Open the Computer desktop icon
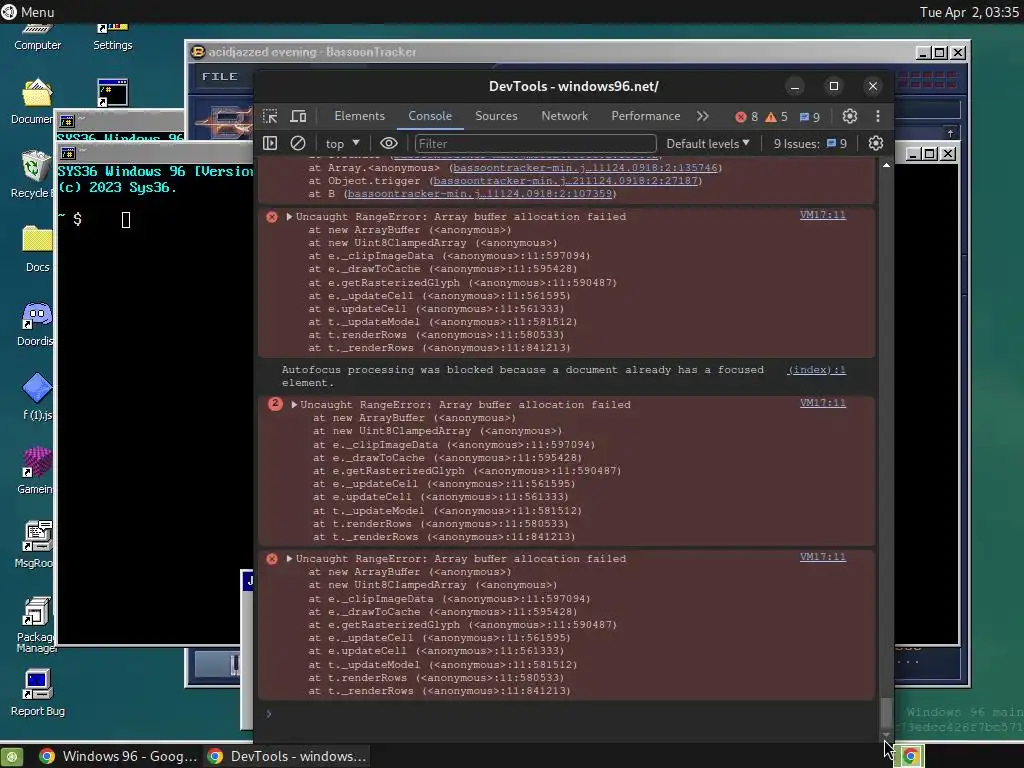The height and width of the screenshot is (768, 1024). point(37,38)
